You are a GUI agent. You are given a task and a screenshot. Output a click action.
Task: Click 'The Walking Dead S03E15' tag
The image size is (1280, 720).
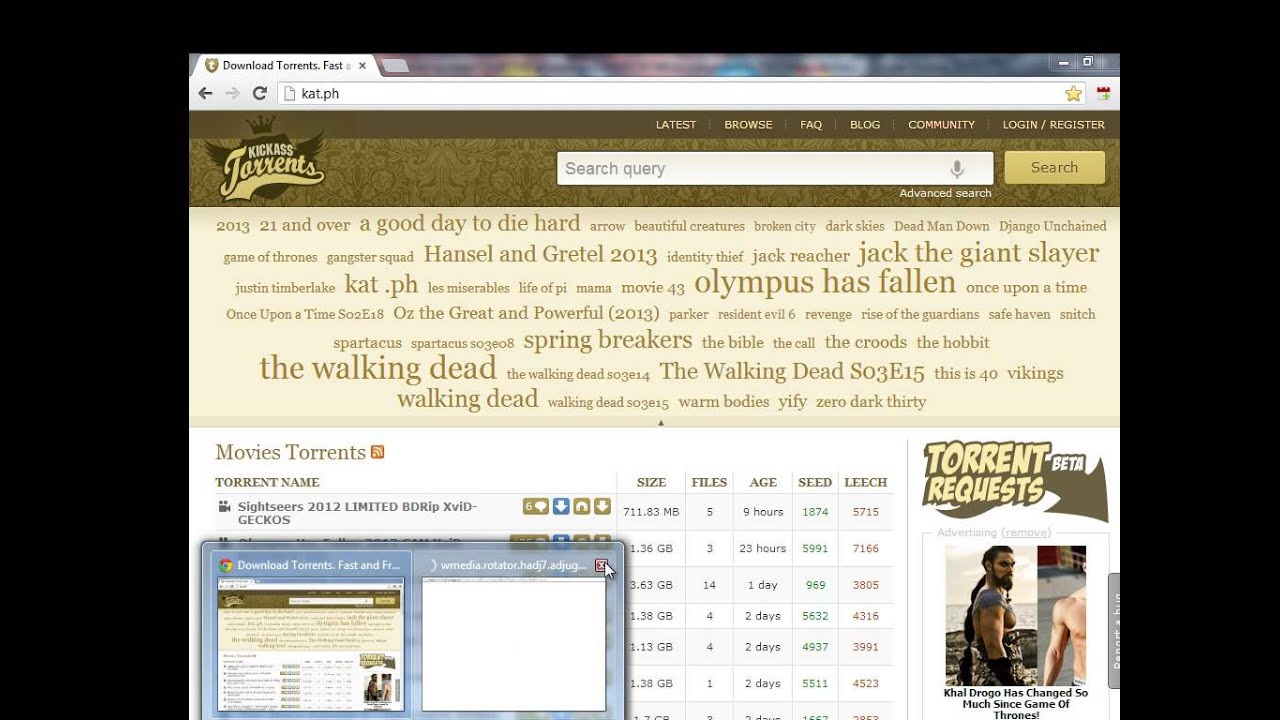tap(792, 371)
